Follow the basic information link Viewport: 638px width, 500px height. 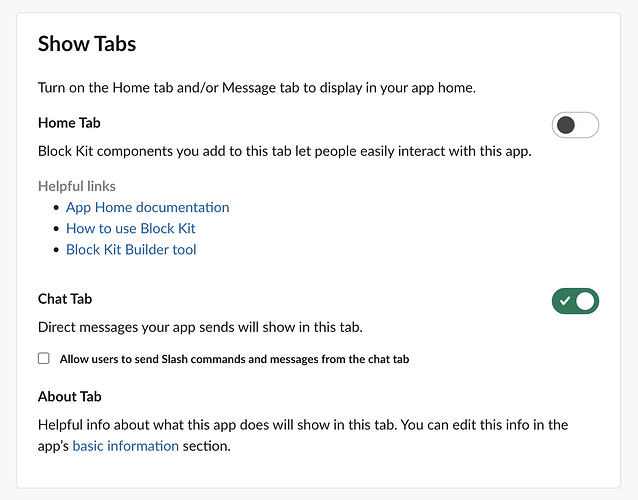125,446
